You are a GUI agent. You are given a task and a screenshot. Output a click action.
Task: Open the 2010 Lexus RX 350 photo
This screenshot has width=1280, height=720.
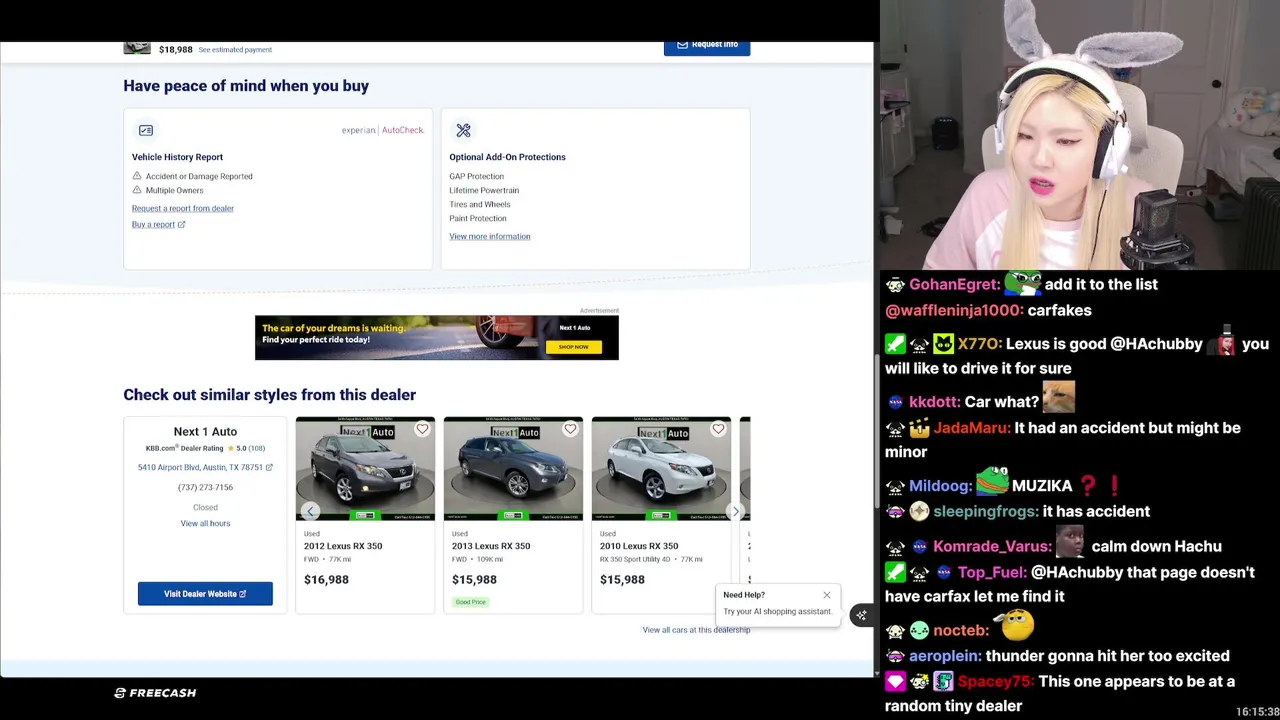[661, 468]
